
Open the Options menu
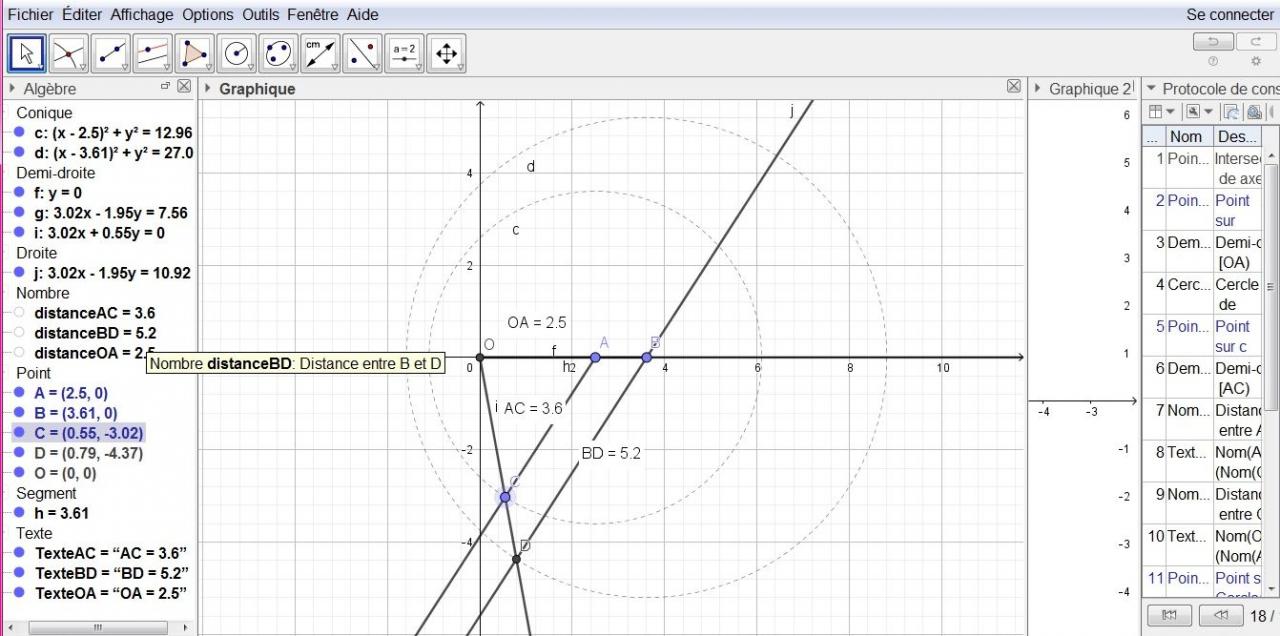point(208,14)
